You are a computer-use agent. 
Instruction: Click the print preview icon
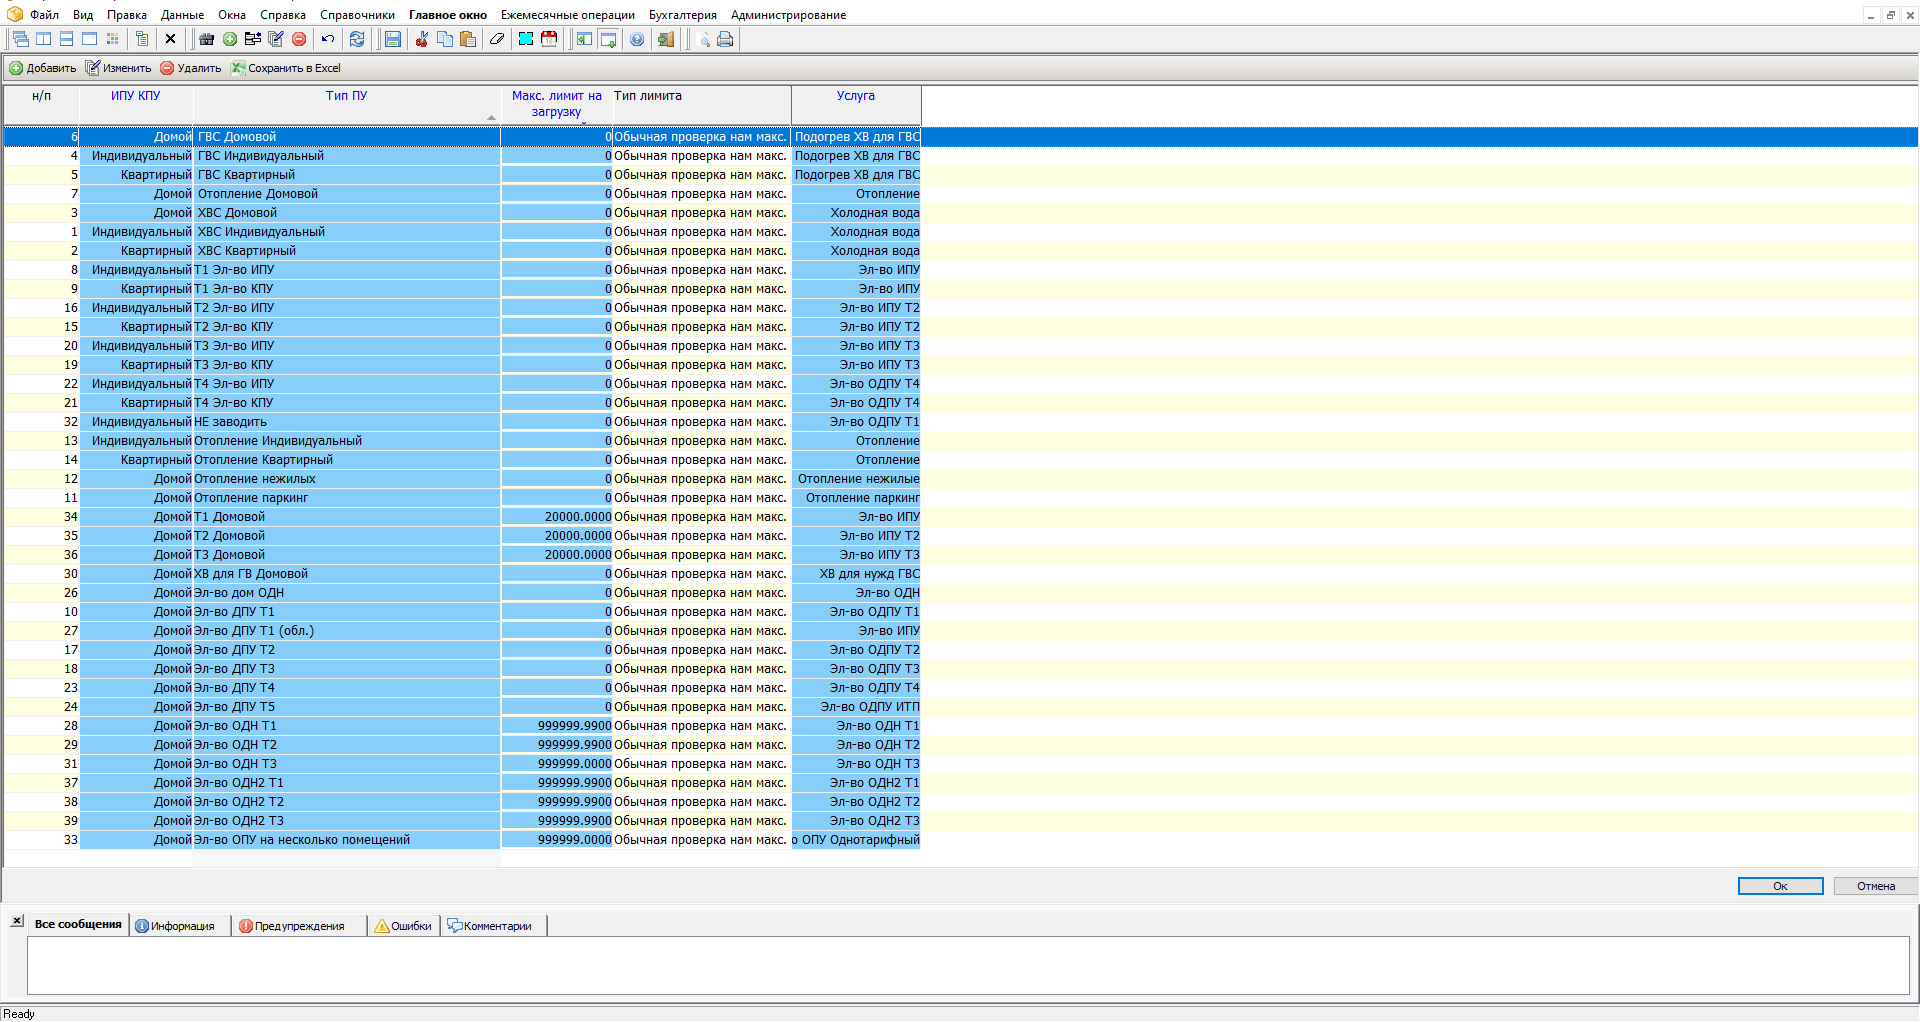point(703,39)
